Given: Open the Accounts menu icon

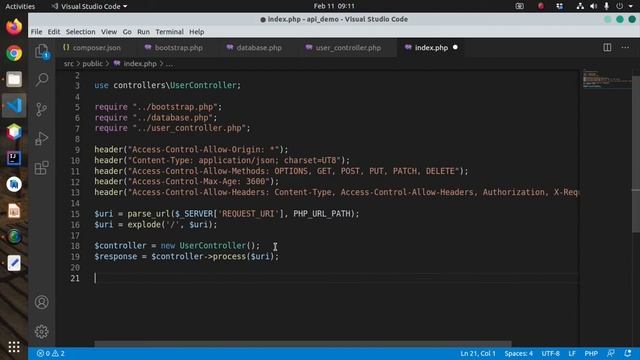Looking at the screenshot, I should [42, 302].
